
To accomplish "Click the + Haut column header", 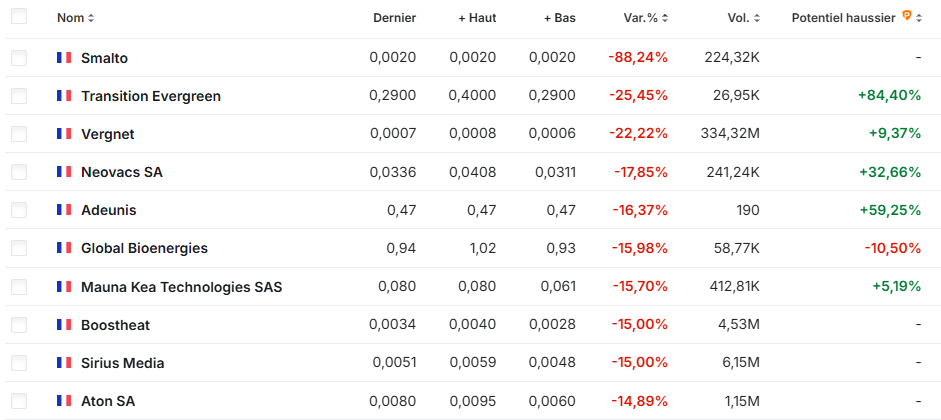I will pos(477,18).
